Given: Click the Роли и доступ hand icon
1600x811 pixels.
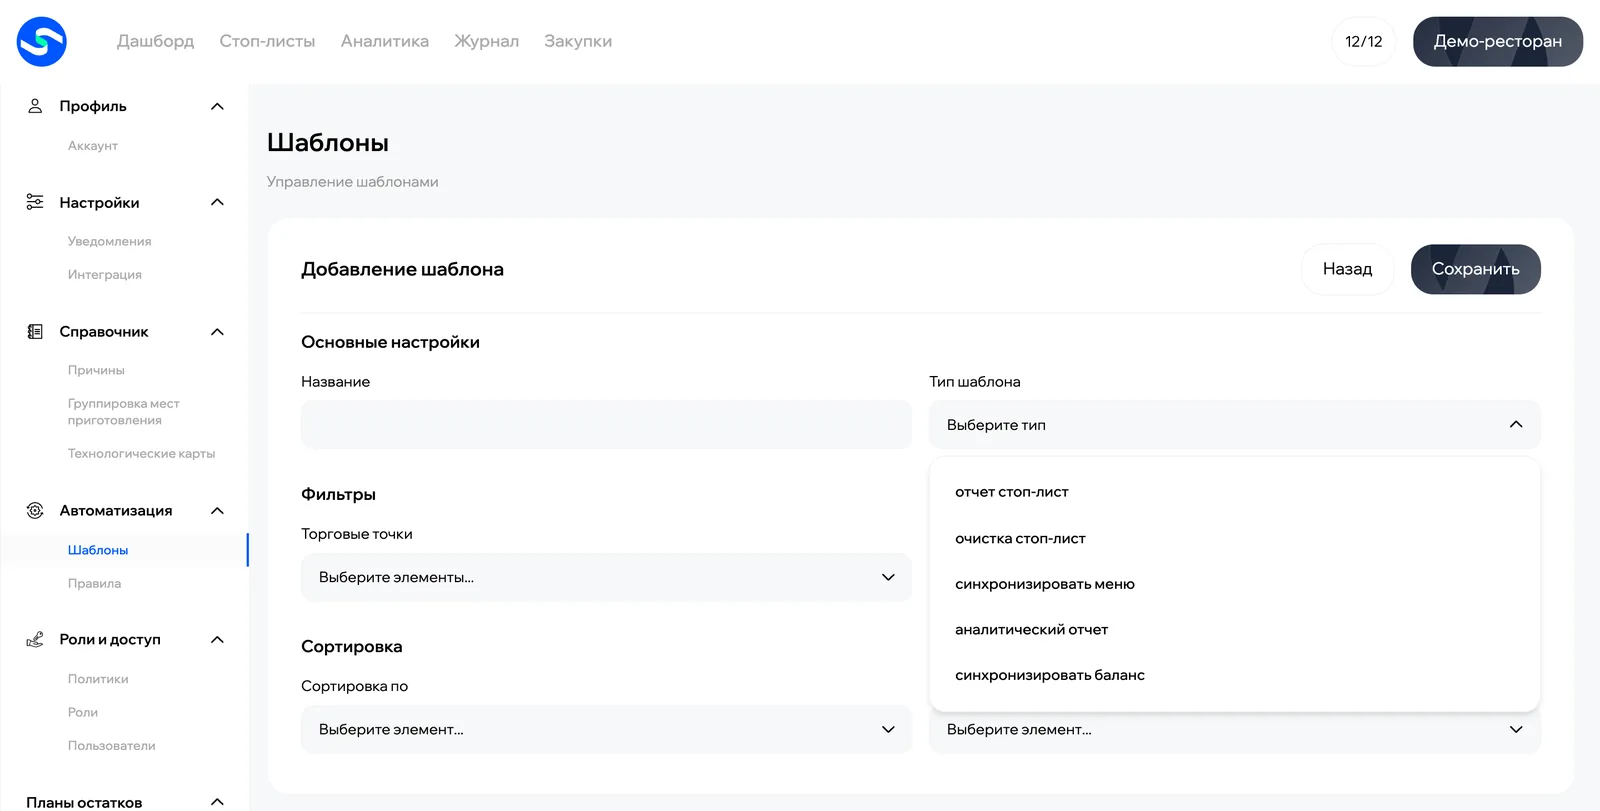Looking at the screenshot, I should (35, 640).
